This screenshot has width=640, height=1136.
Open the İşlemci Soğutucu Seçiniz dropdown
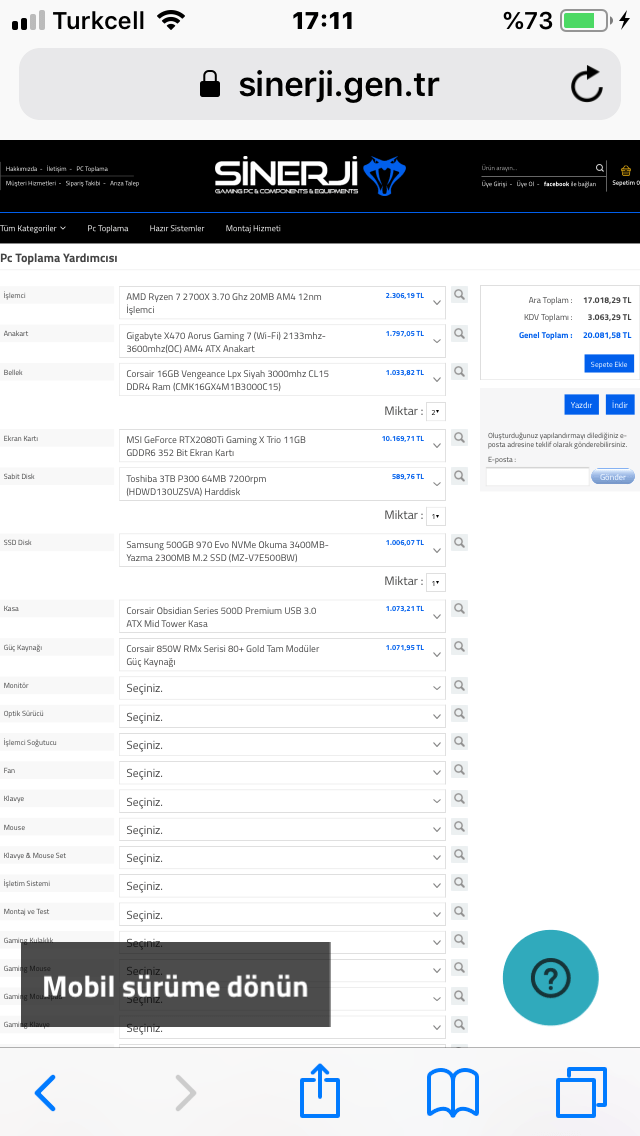click(x=282, y=745)
